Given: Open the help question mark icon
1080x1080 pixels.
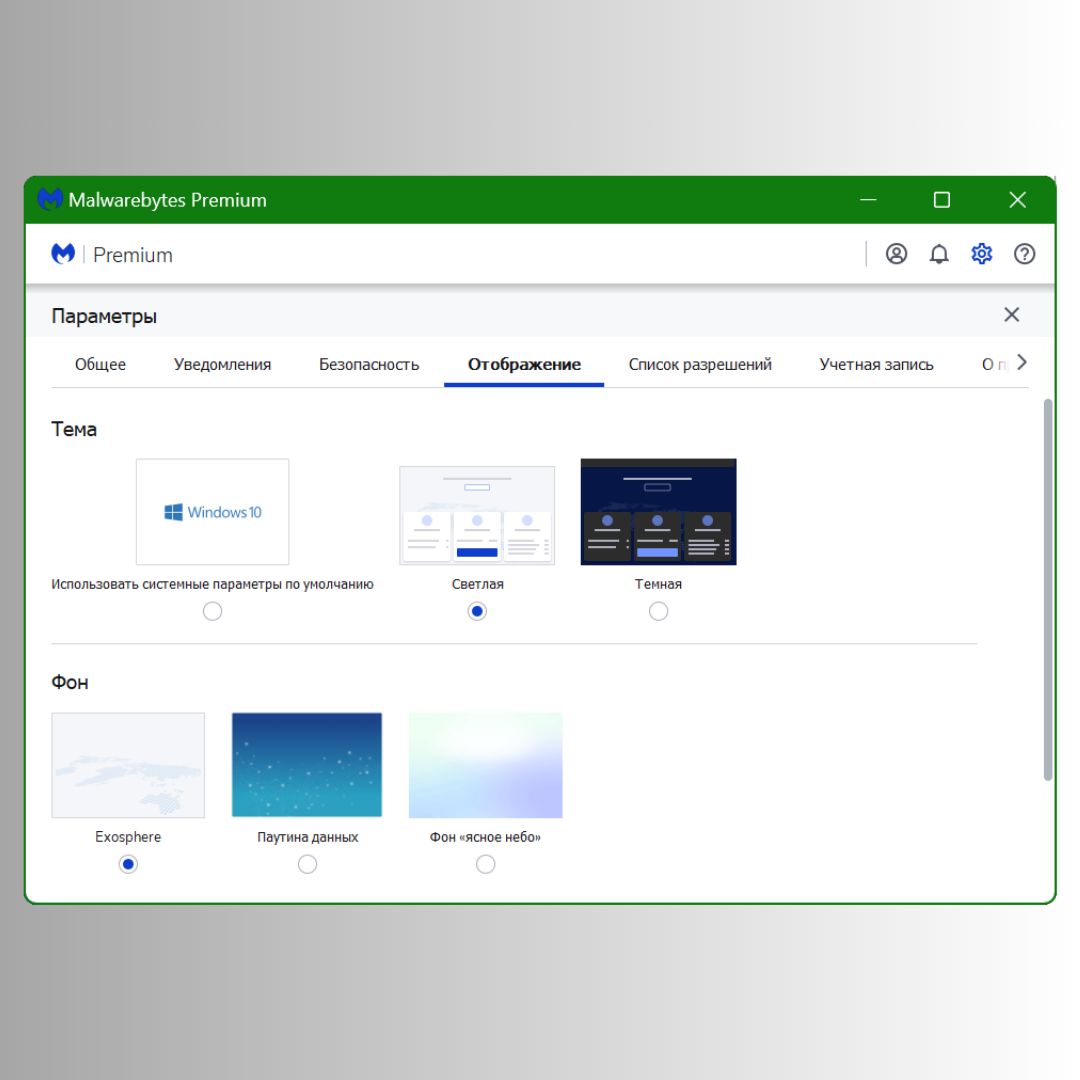Looking at the screenshot, I should coord(1024,254).
